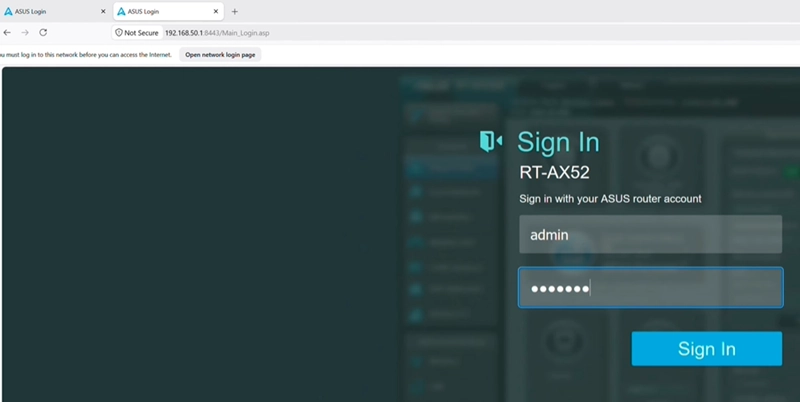Click the ASUS logo on the active tab
This screenshot has height=402, width=800.
coord(121,11)
